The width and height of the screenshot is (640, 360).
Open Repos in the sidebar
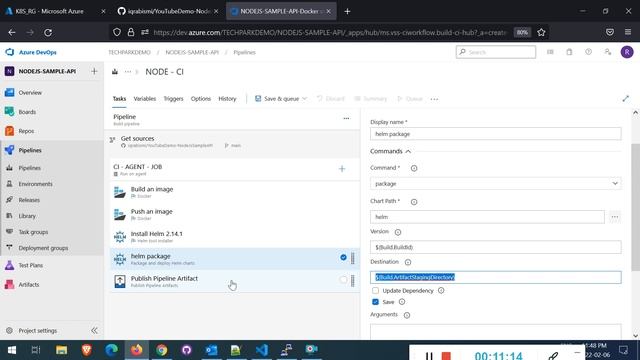(26, 131)
